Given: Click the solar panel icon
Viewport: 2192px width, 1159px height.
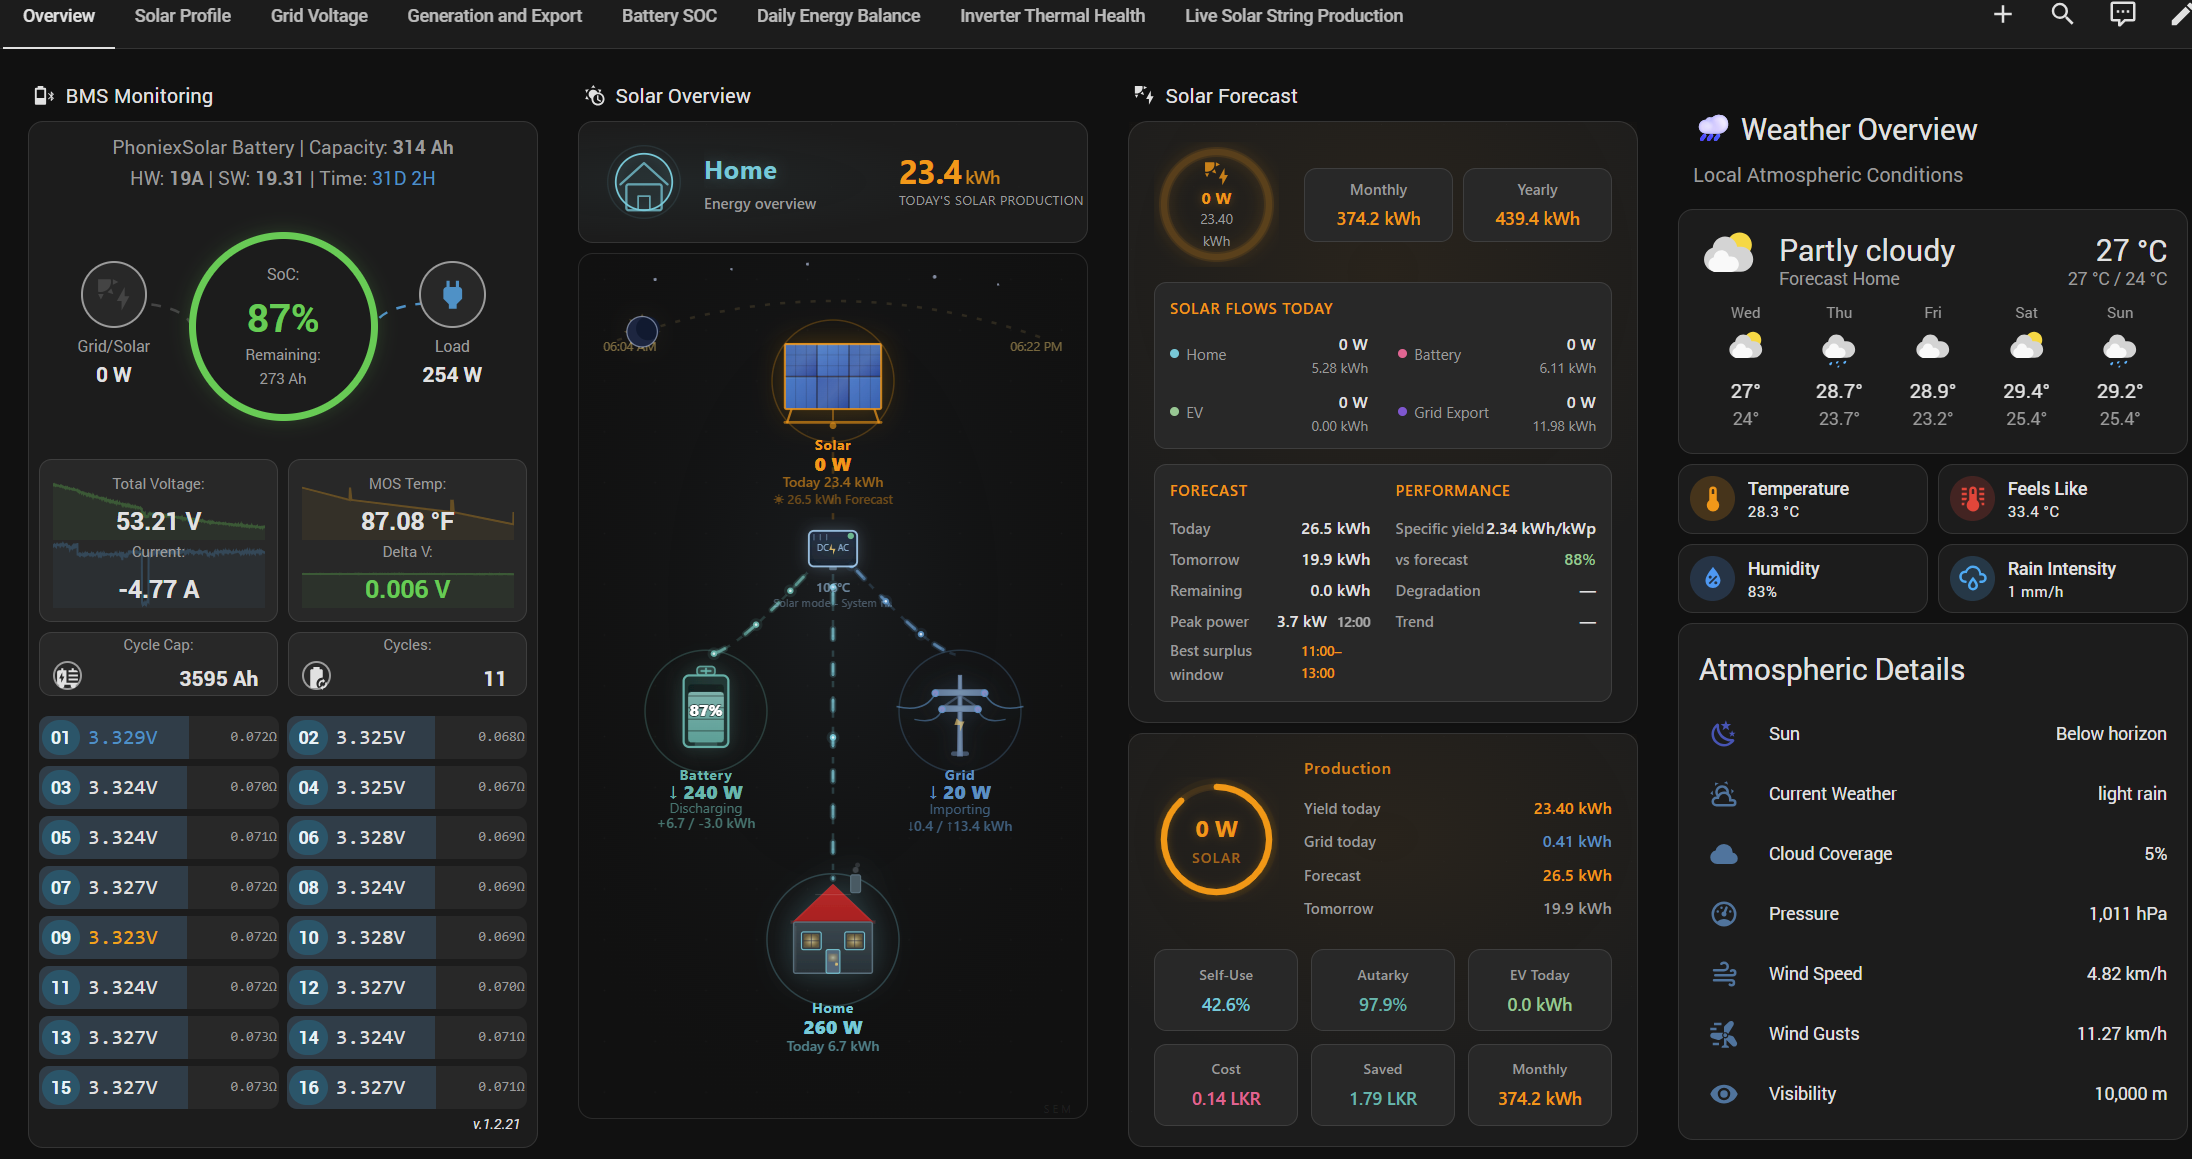Looking at the screenshot, I should 833,381.
